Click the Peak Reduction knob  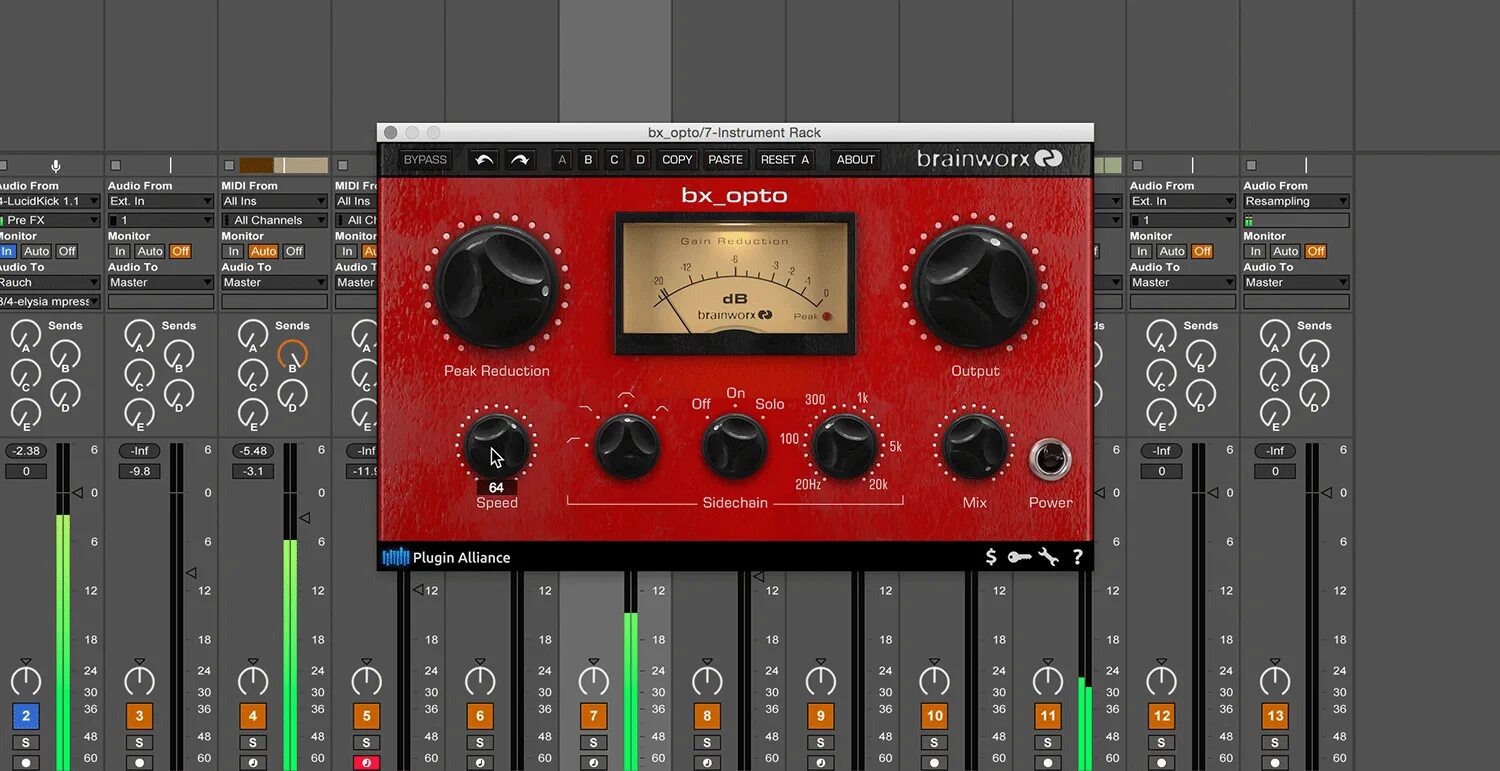coord(496,287)
